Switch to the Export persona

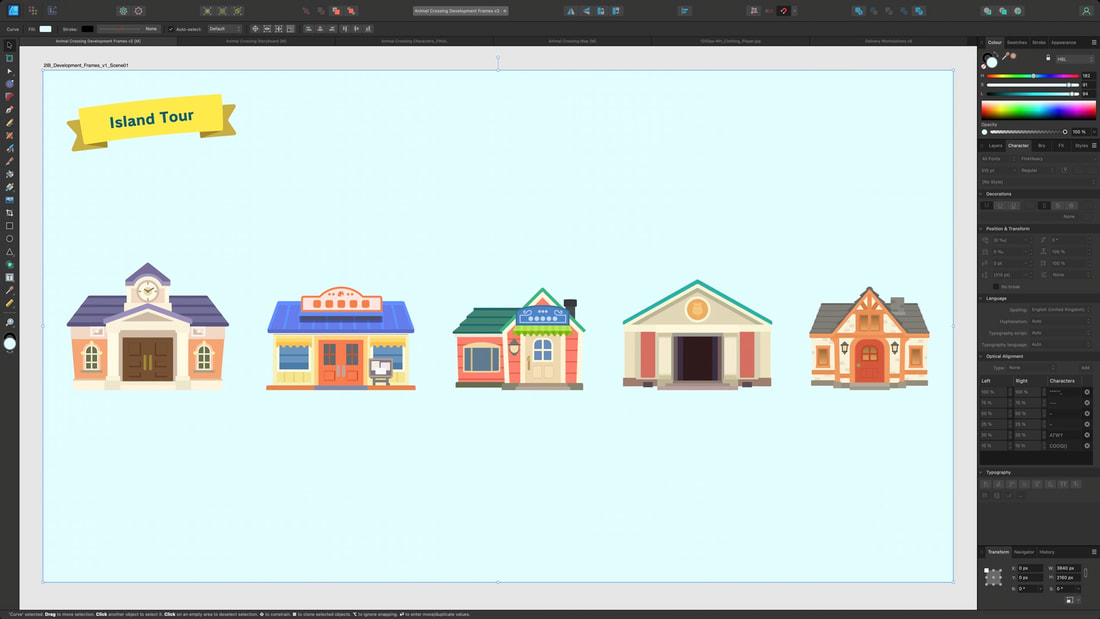[52, 11]
